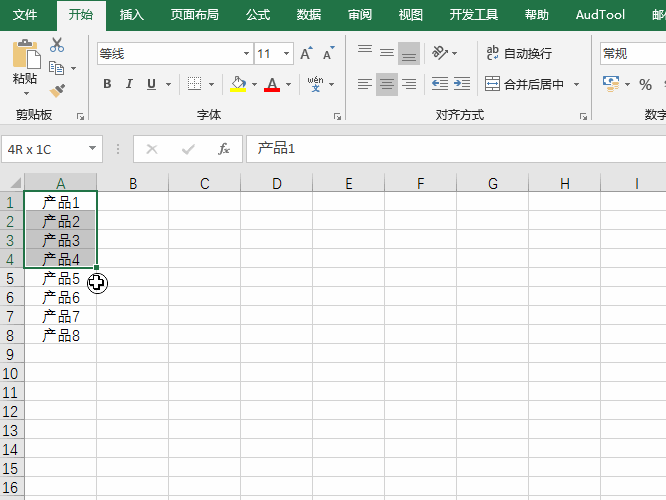This screenshot has height=500, width=666.
Task: Toggle center horizontal alignment
Action: tap(387, 84)
